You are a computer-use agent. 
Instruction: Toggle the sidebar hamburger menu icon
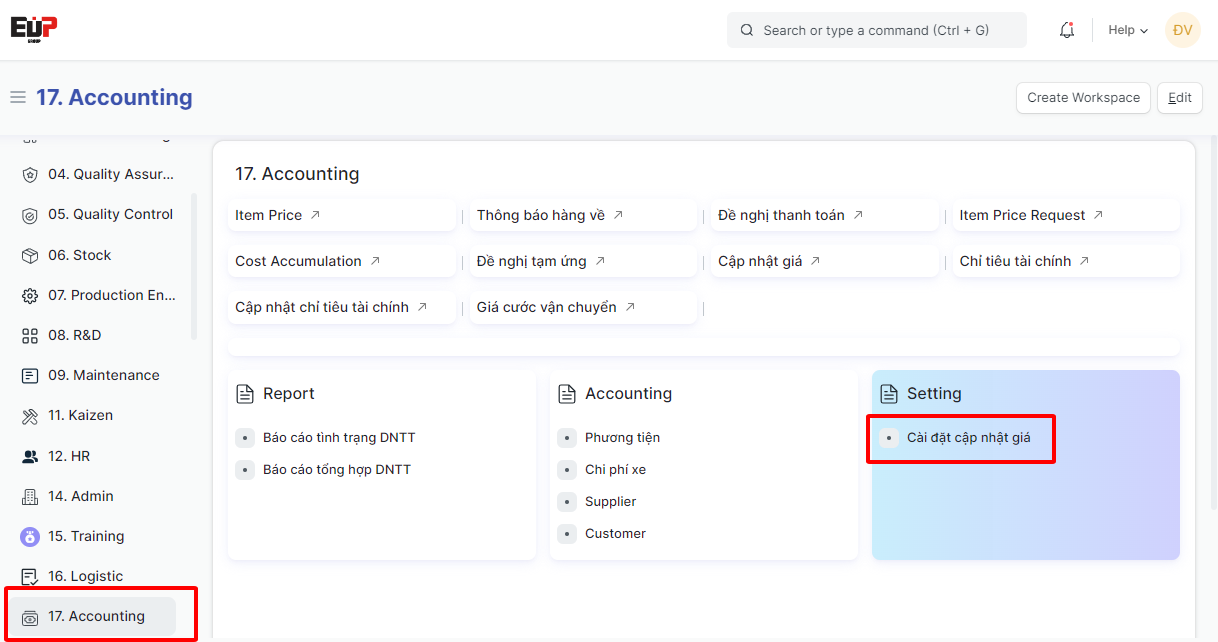coord(17,97)
